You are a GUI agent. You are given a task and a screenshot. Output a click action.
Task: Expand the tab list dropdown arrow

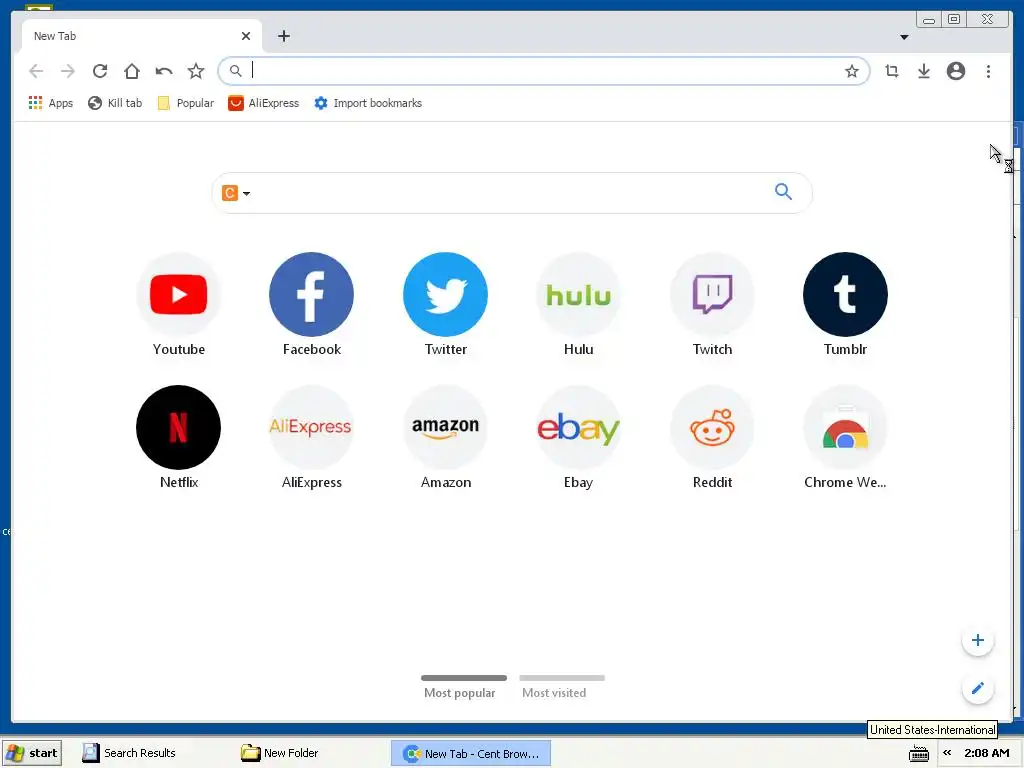(x=904, y=37)
